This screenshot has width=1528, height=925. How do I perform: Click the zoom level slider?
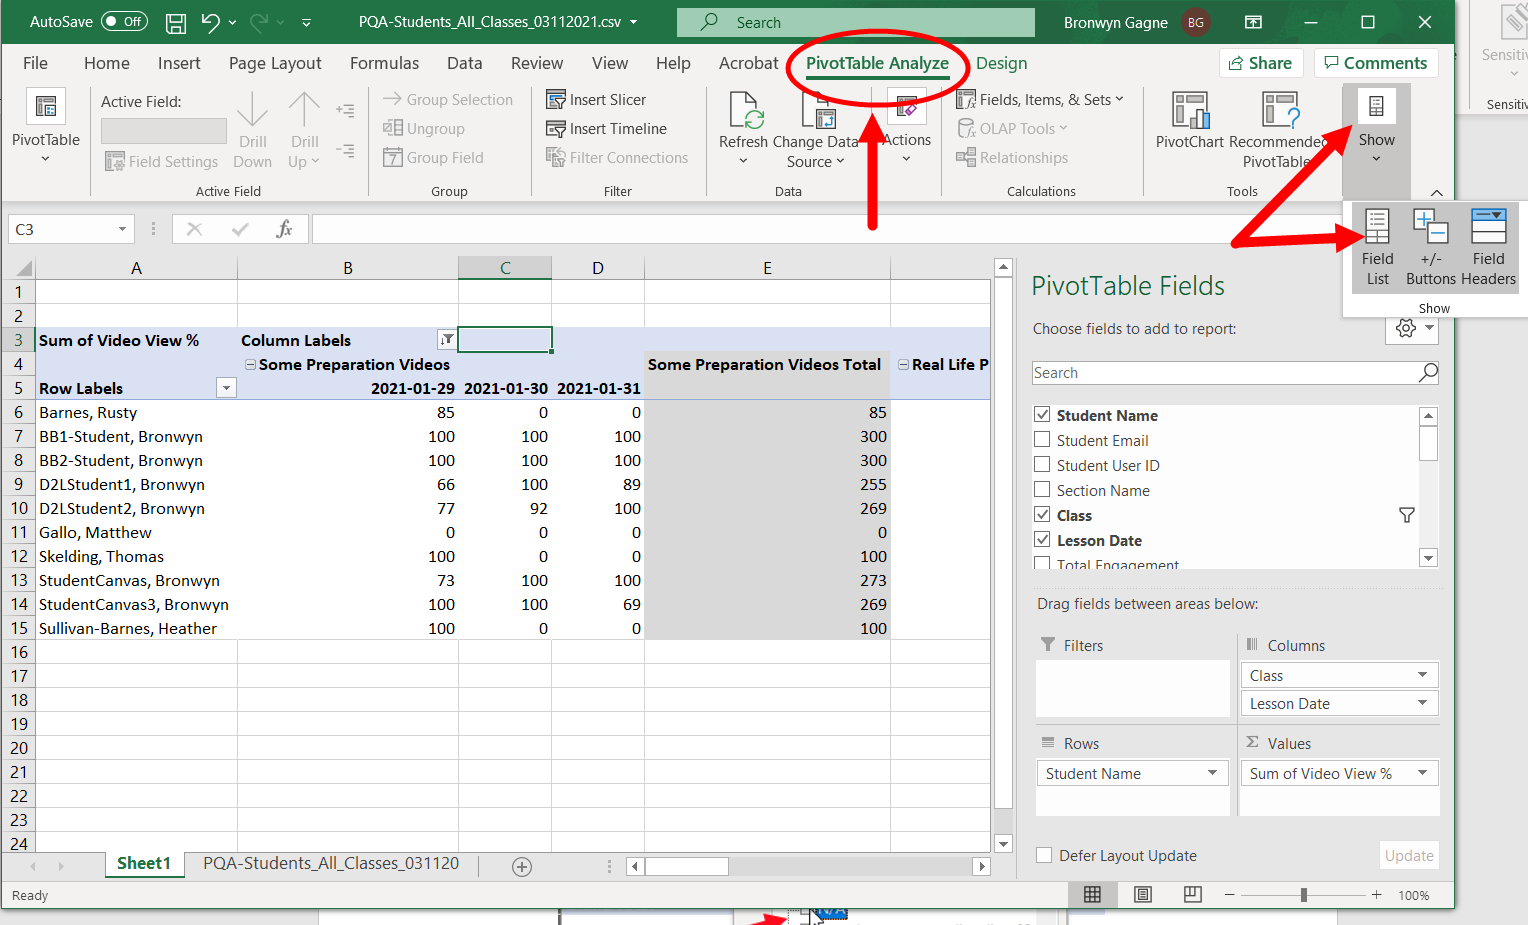(x=1303, y=895)
